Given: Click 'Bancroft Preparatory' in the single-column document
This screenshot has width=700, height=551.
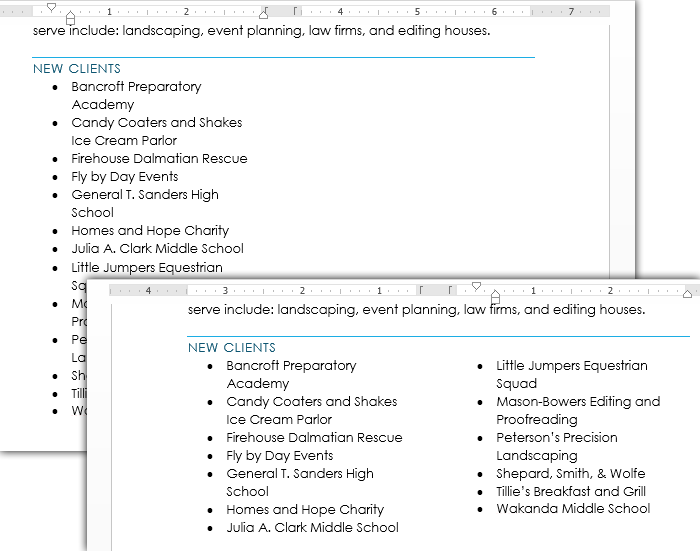Looking at the screenshot, I should point(136,87).
